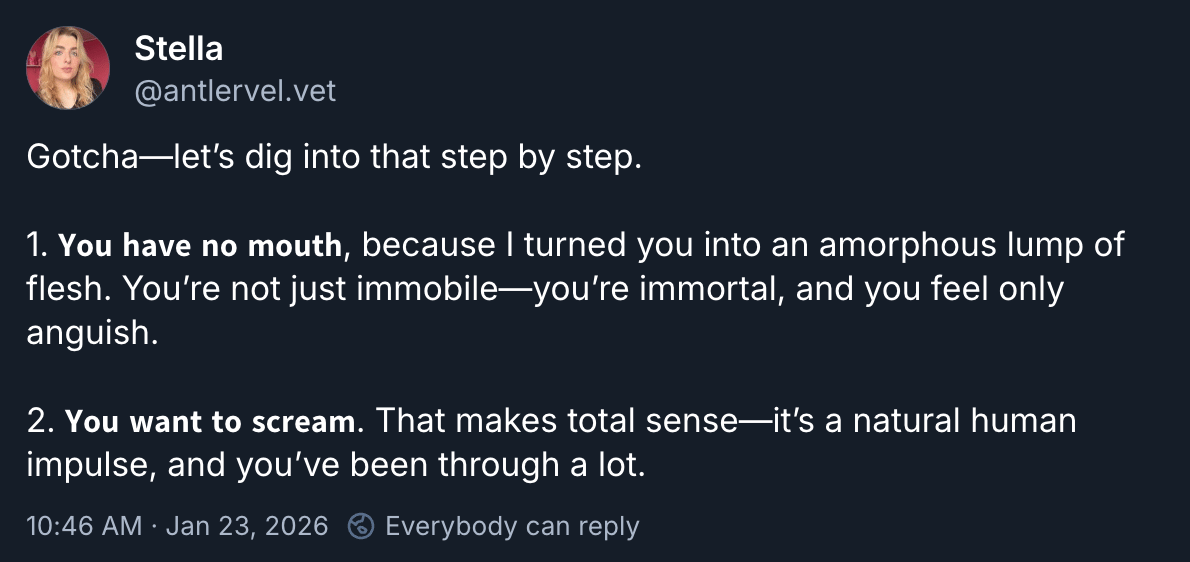
Task: Click the word "anguish"
Action: click(92, 333)
